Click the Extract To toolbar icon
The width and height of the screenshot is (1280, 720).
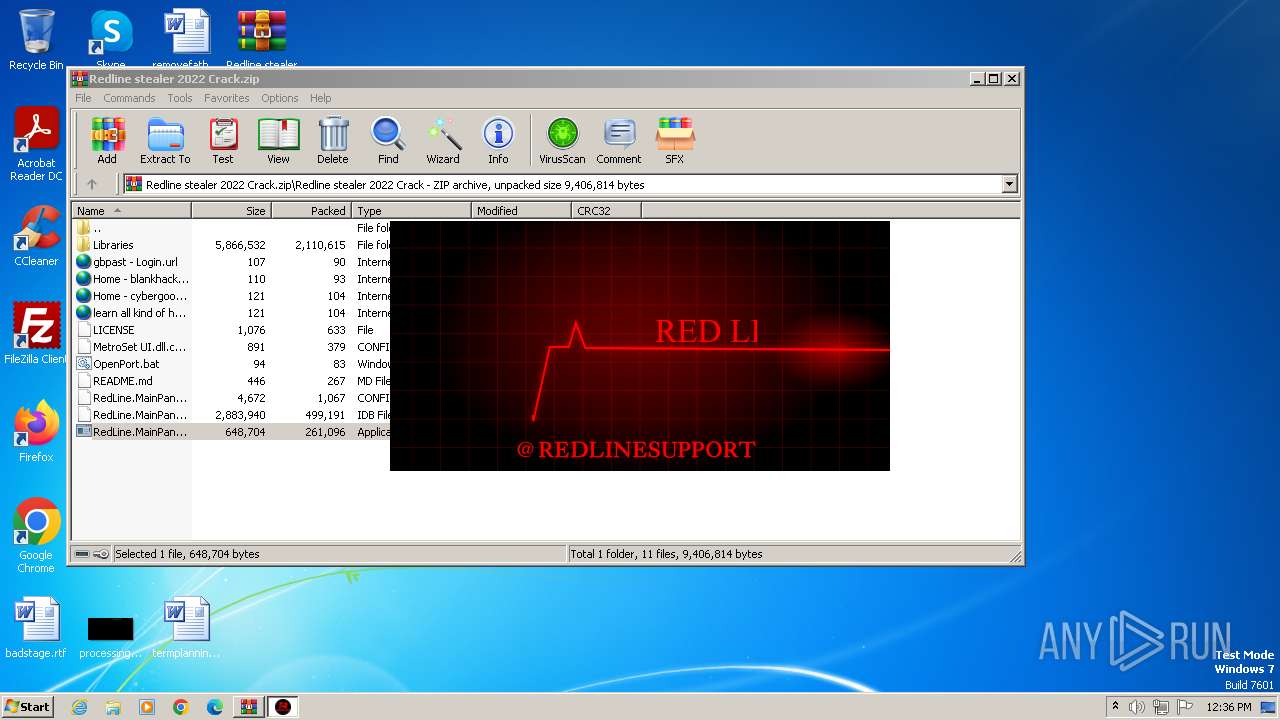(165, 140)
